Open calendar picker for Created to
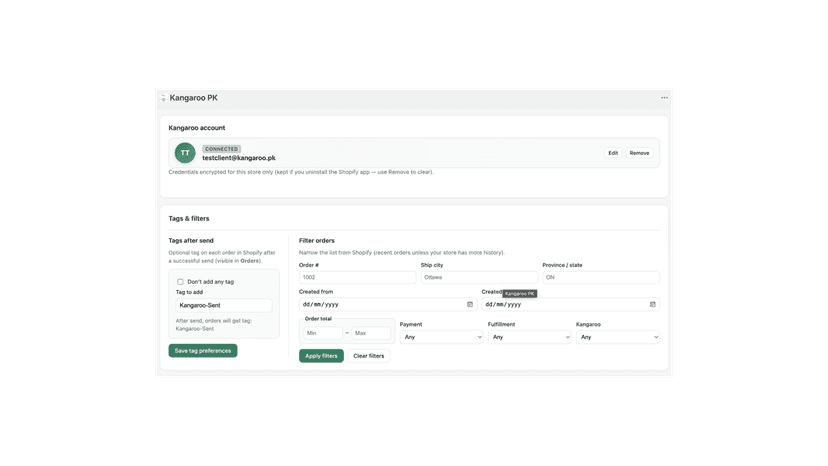This screenshot has width=828, height=466. point(652,304)
